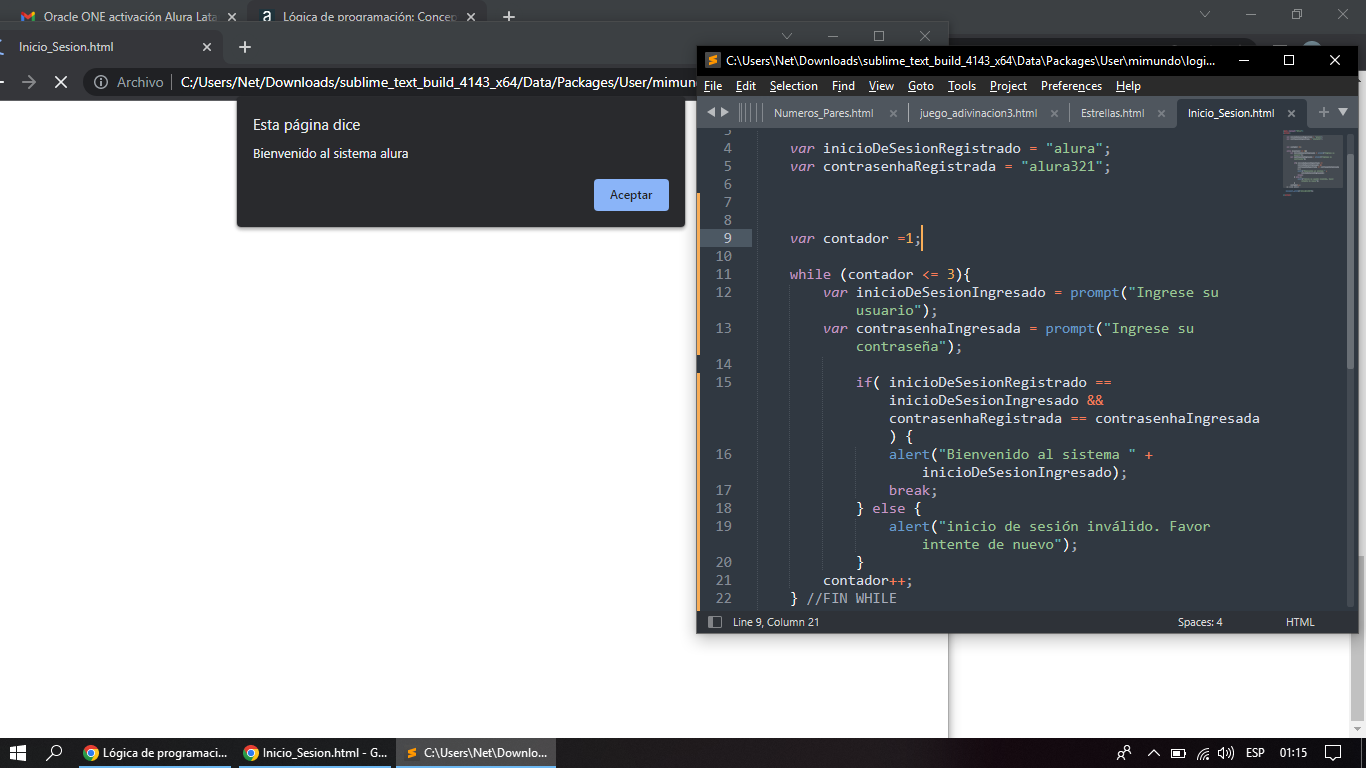Switch to Numeros_Pares.html tab in Sublime
Viewport: 1366px width, 768px height.
click(823, 113)
